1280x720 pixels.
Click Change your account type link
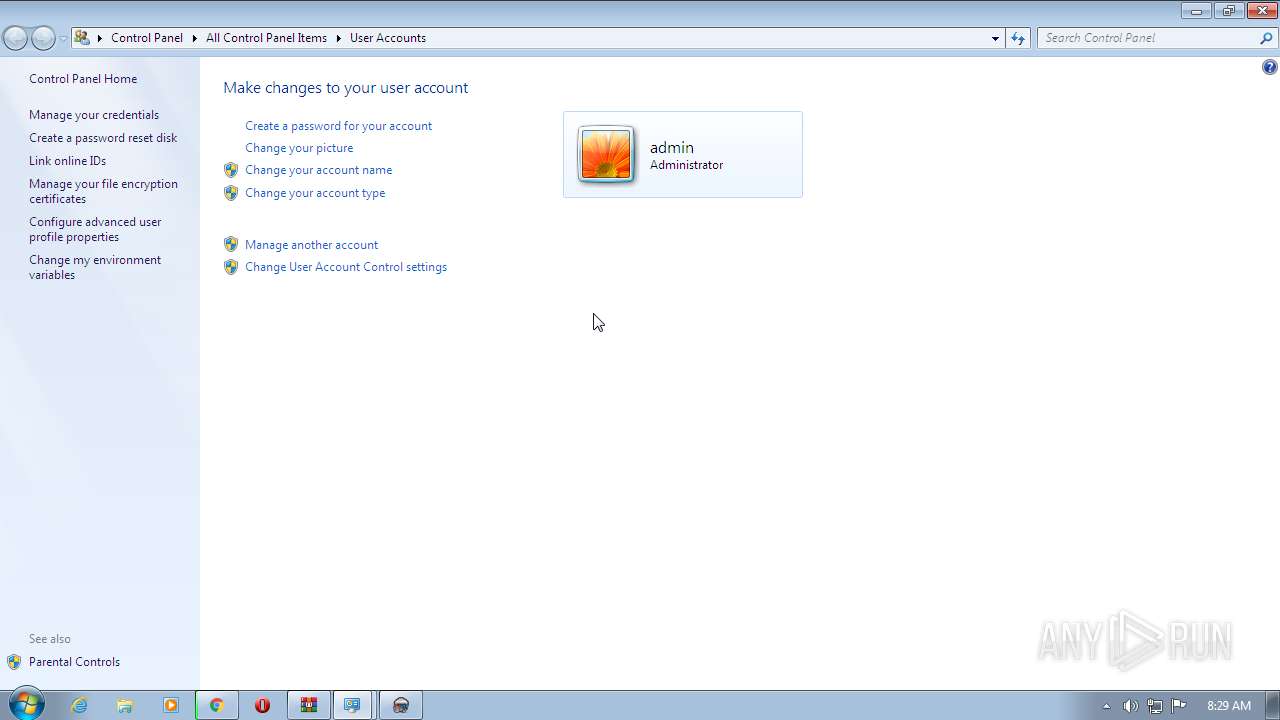(315, 193)
